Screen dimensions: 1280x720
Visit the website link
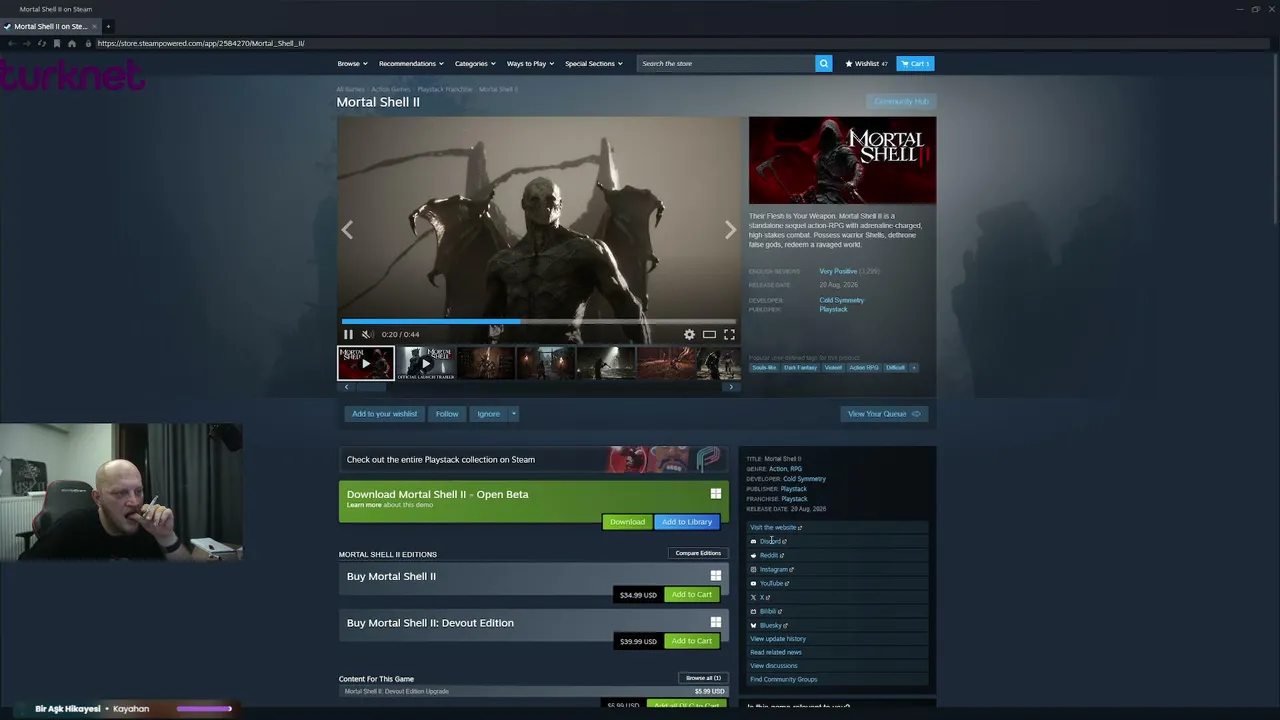776,527
